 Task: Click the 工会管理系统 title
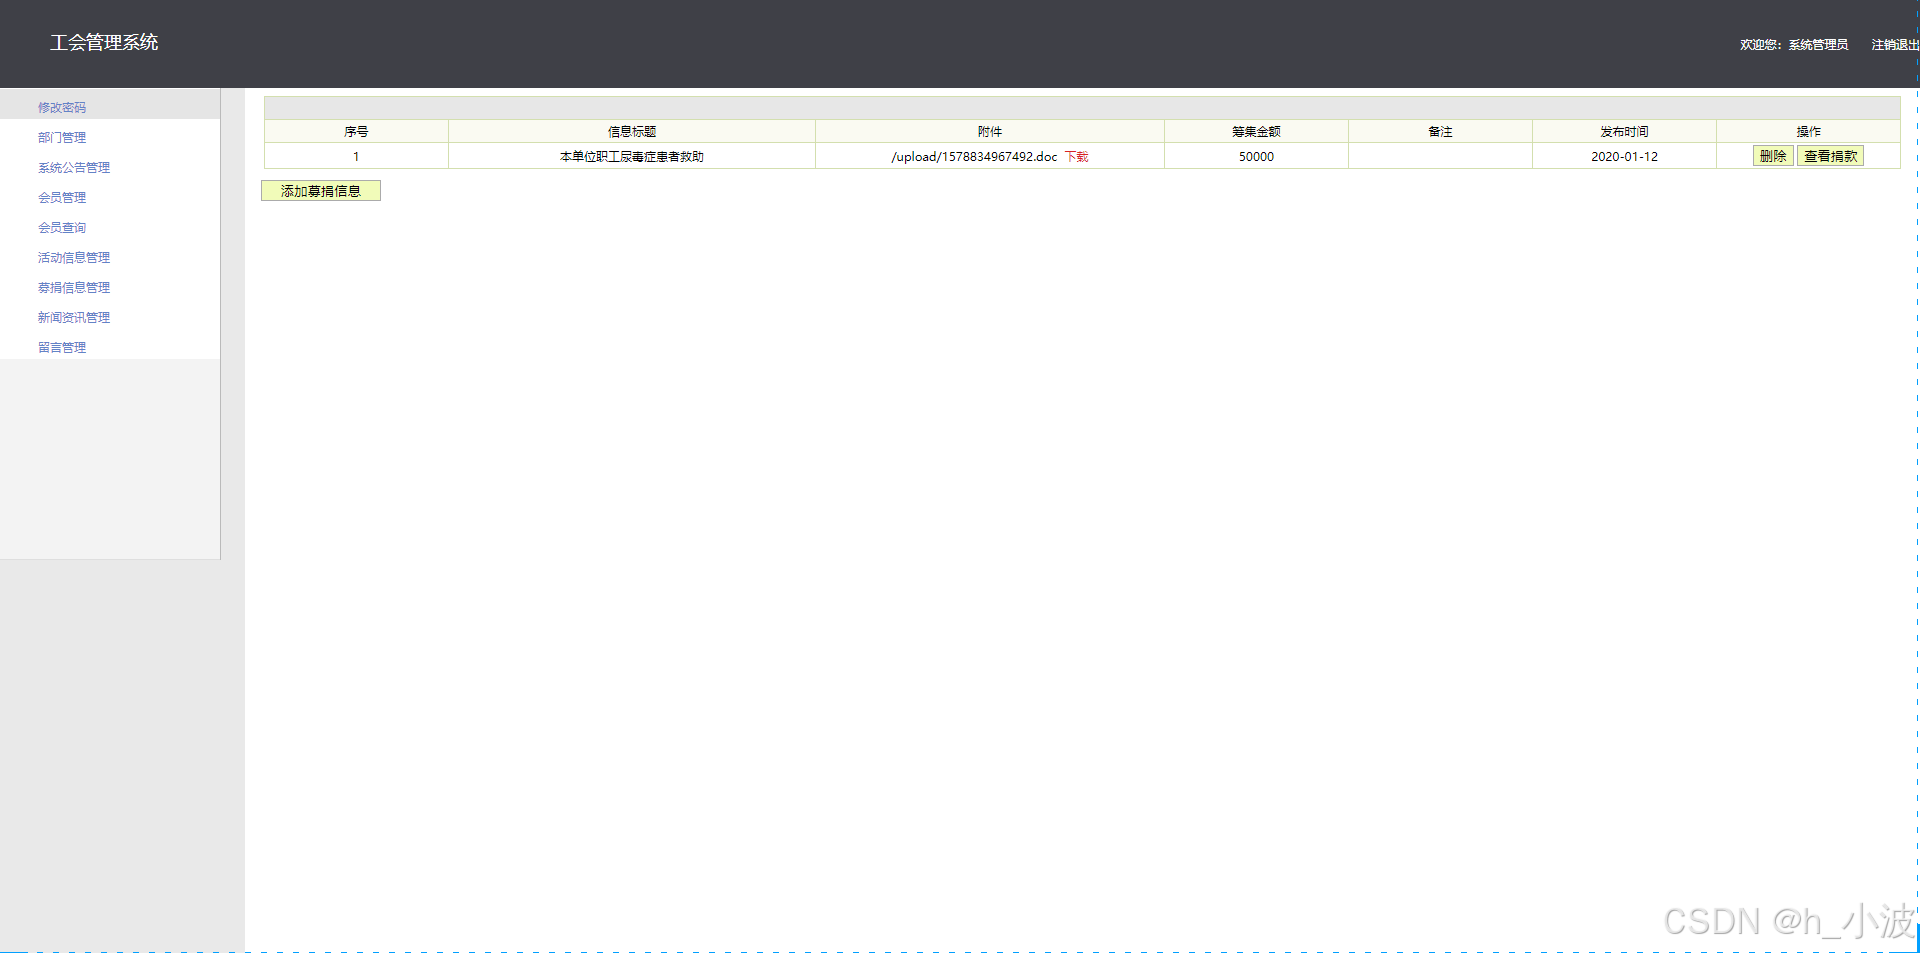point(104,42)
